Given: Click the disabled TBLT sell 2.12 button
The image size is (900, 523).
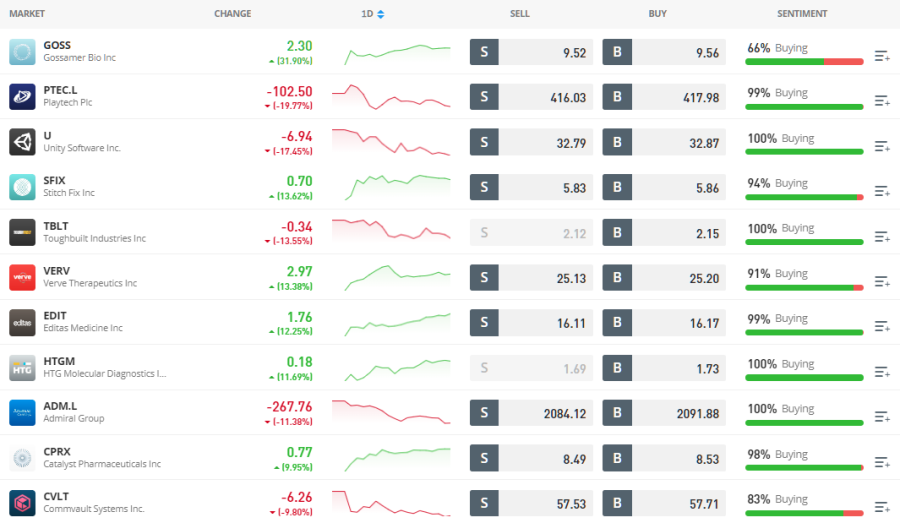Looking at the screenshot, I should coord(532,233).
